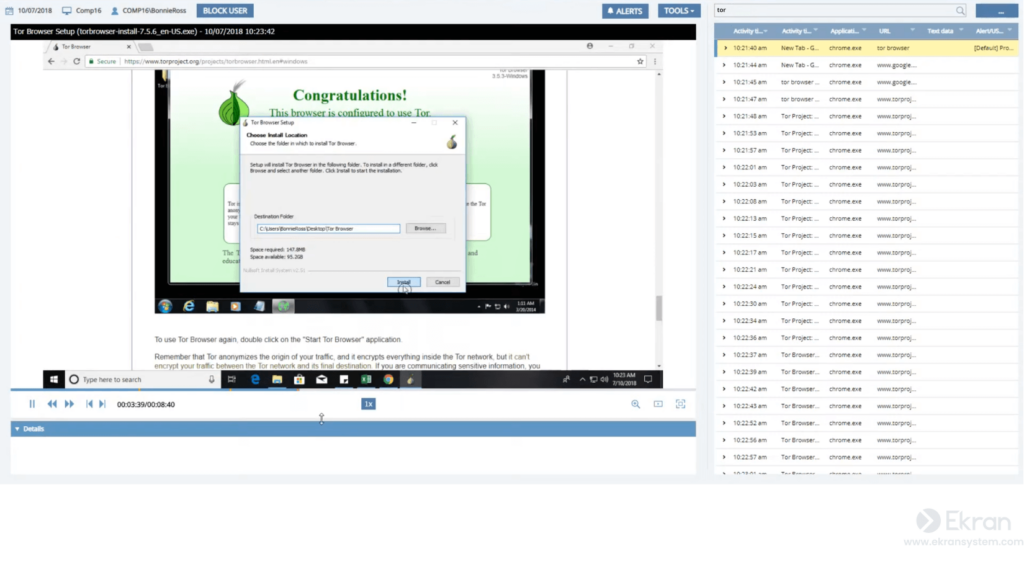1024x572 pixels.
Task: Click the Mail icon in recorded taskbar
Action: pyautogui.click(x=321, y=379)
